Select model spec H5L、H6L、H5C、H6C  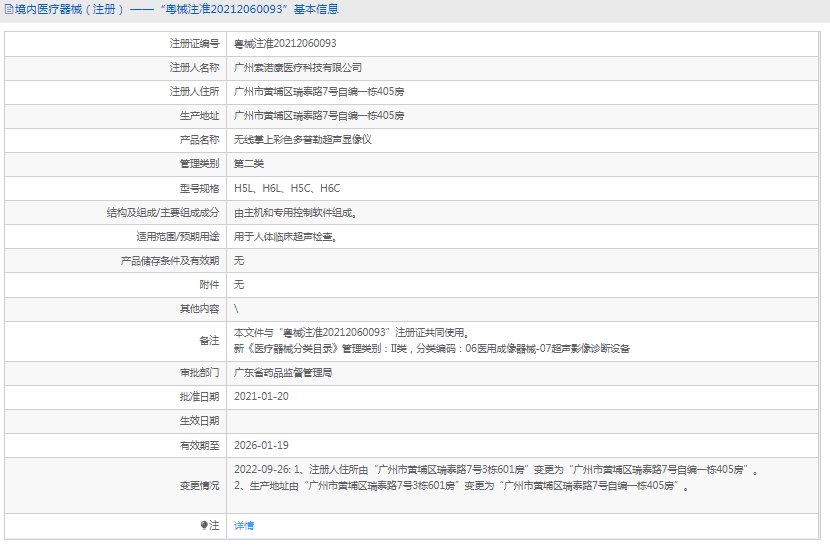pyautogui.click(x=287, y=188)
